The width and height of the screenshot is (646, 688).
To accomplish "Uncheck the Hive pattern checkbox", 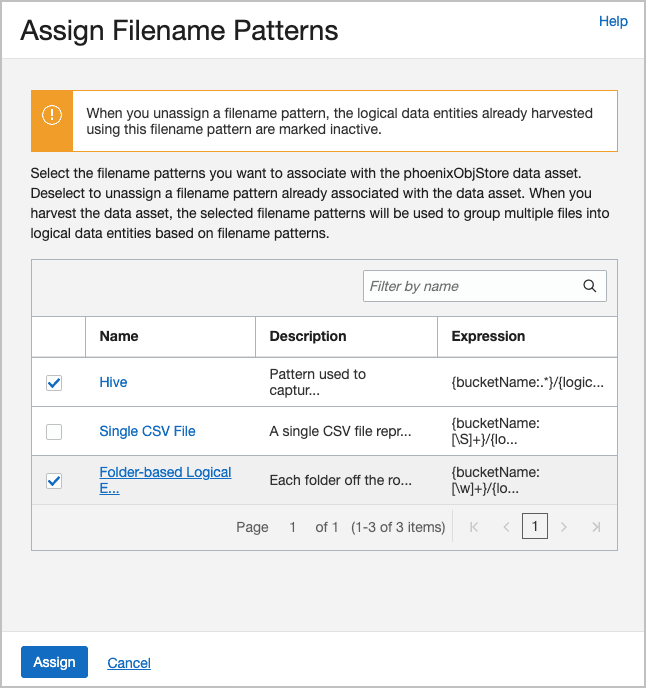I will pos(54,383).
